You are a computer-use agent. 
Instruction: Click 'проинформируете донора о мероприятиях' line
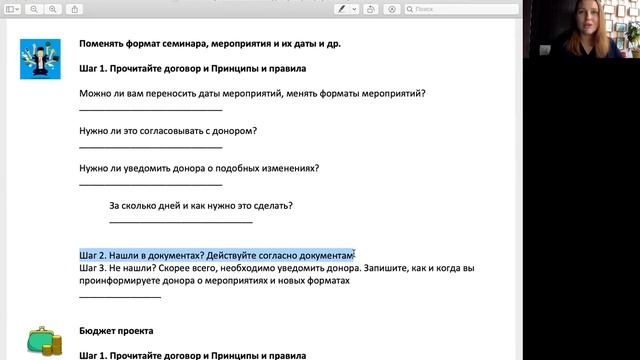tap(214, 281)
